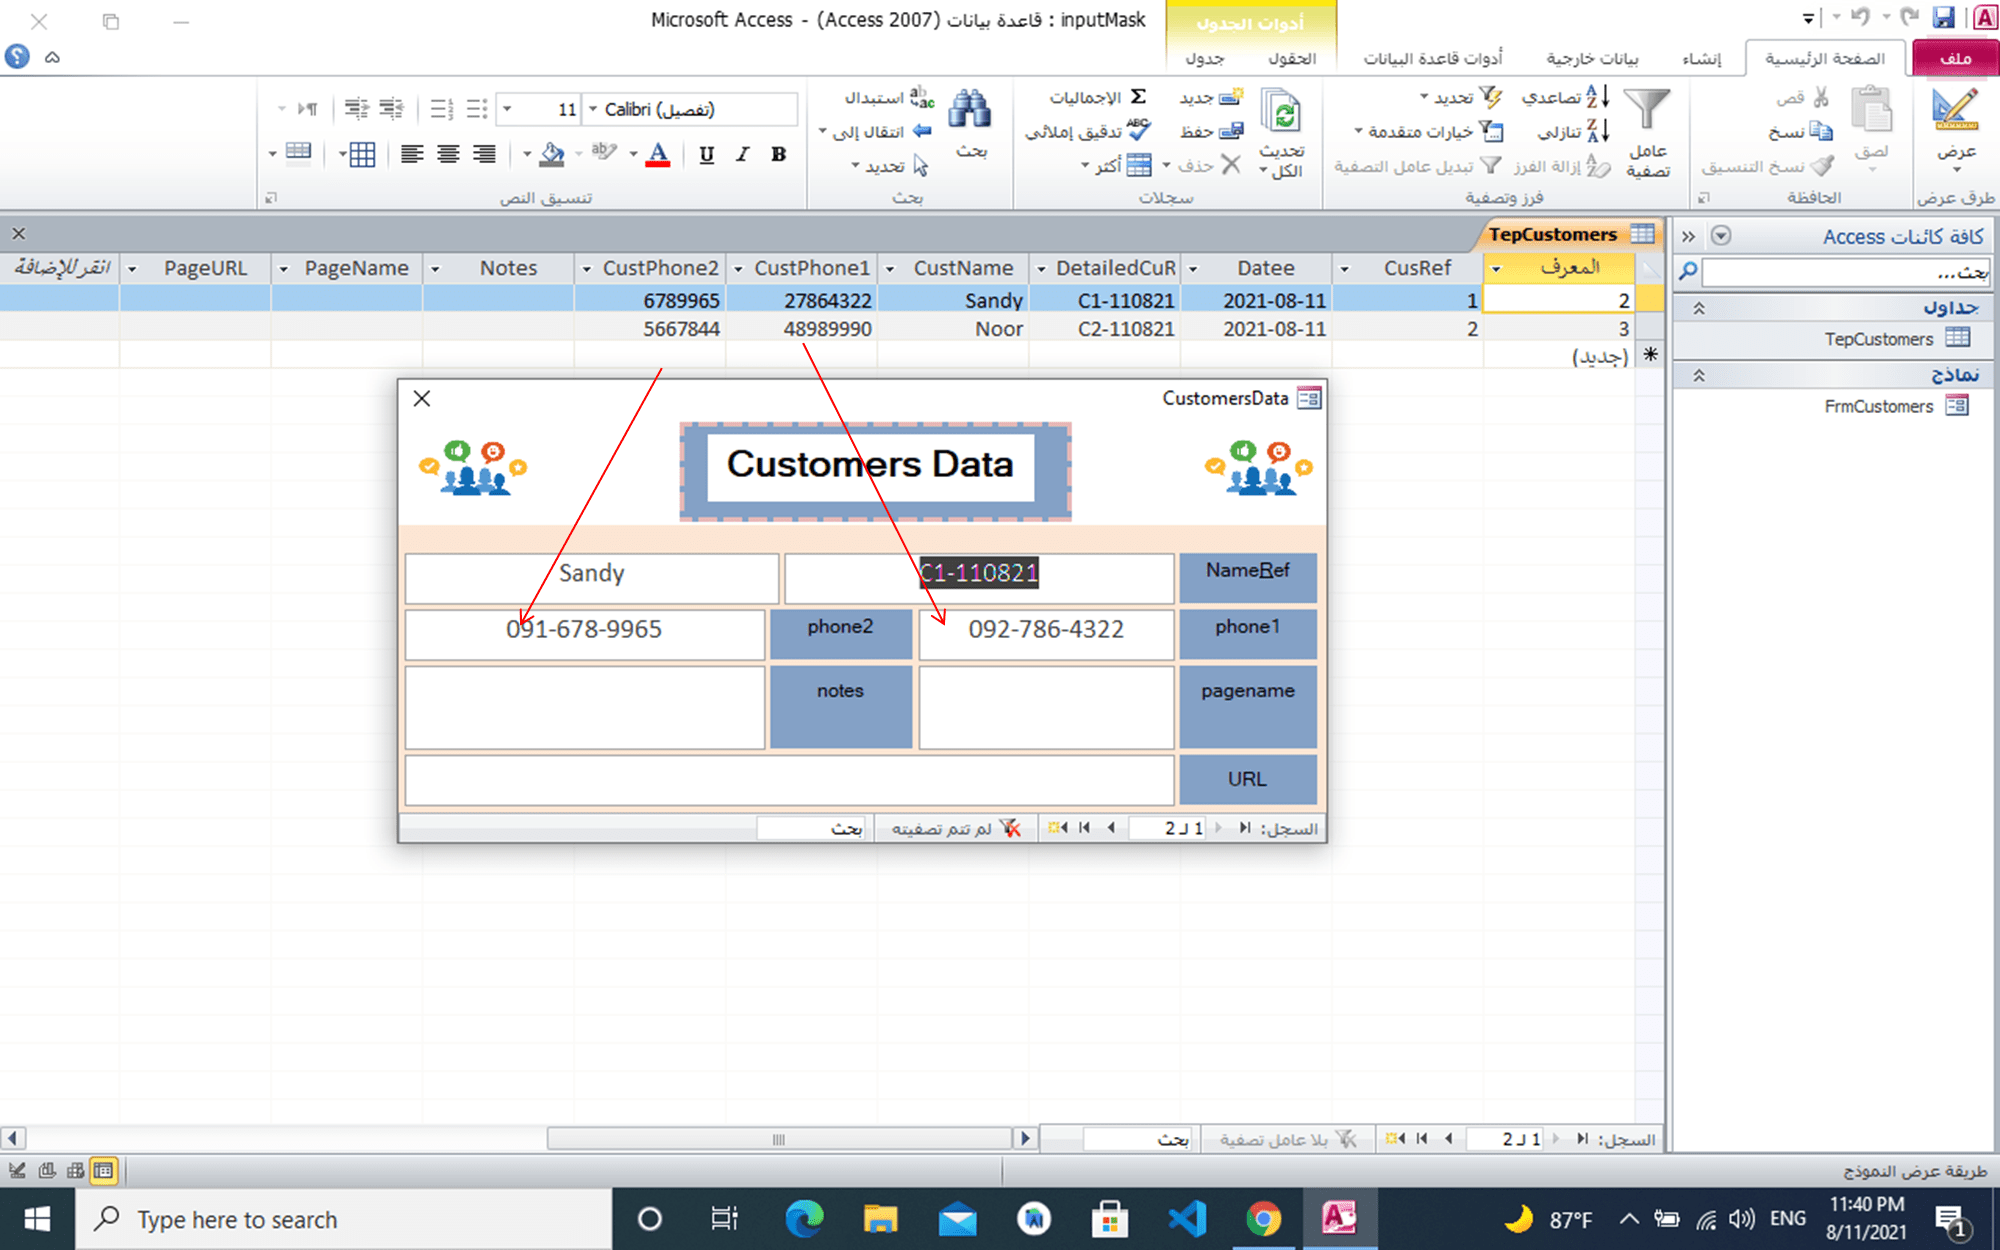
Task: Click the phone1 field 092-786-4322
Action: [1045, 630]
